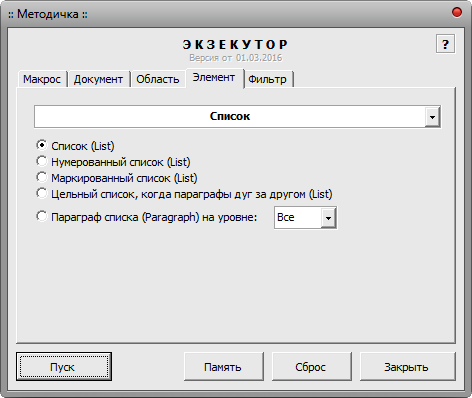
Task: Expand the Список element type dropdown arrow
Action: point(432,117)
